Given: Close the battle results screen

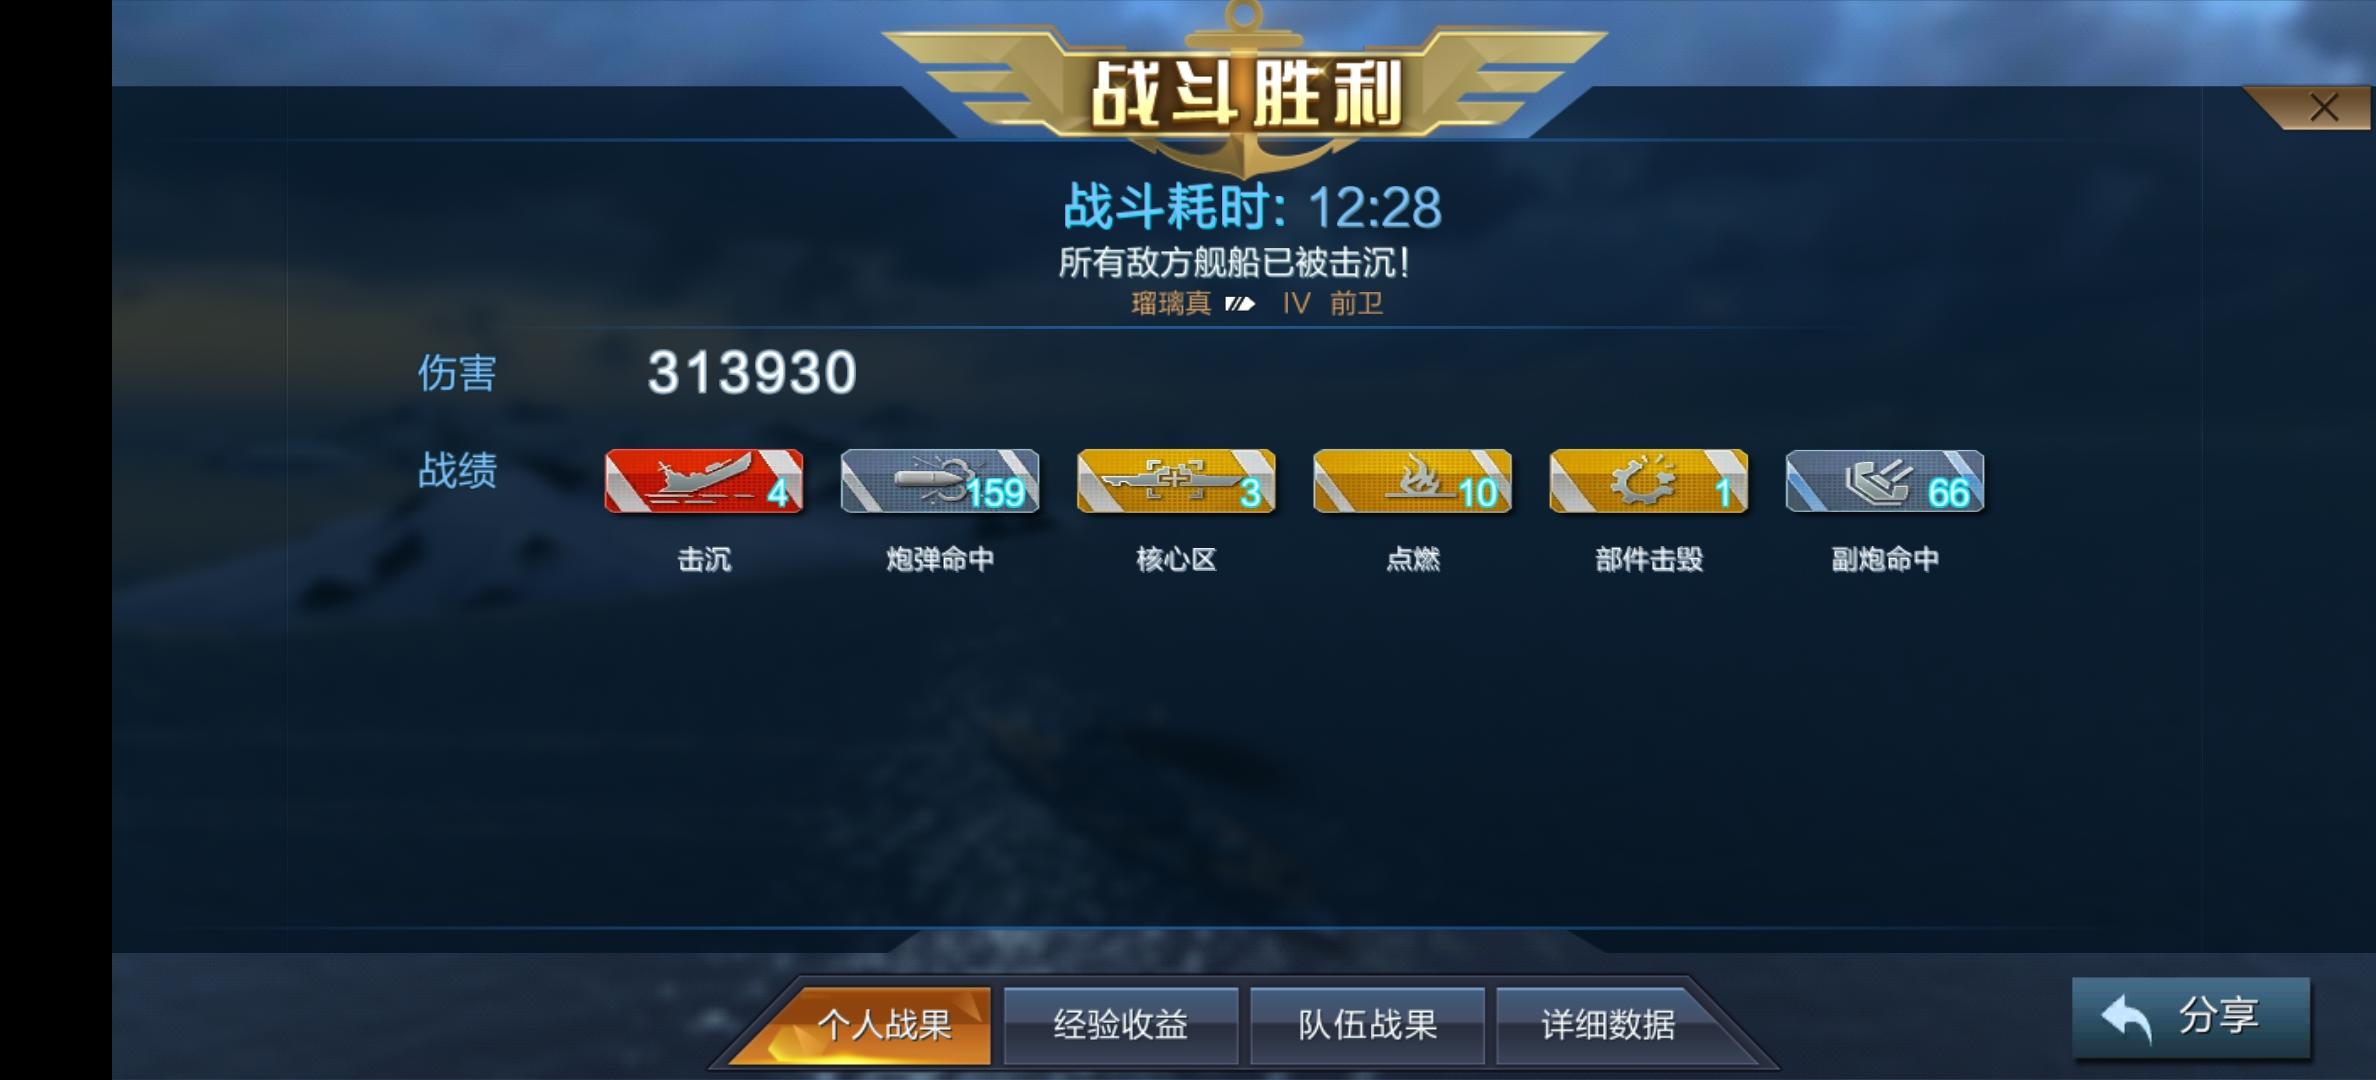Looking at the screenshot, I should [x=2323, y=108].
